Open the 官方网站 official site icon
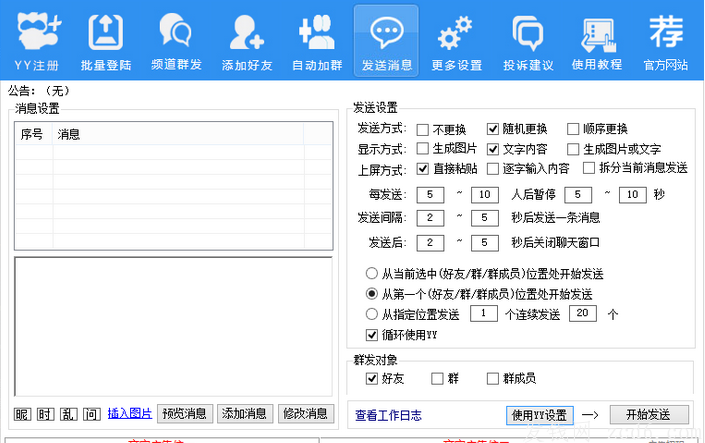Viewport: 705px width, 443px height. [666, 41]
